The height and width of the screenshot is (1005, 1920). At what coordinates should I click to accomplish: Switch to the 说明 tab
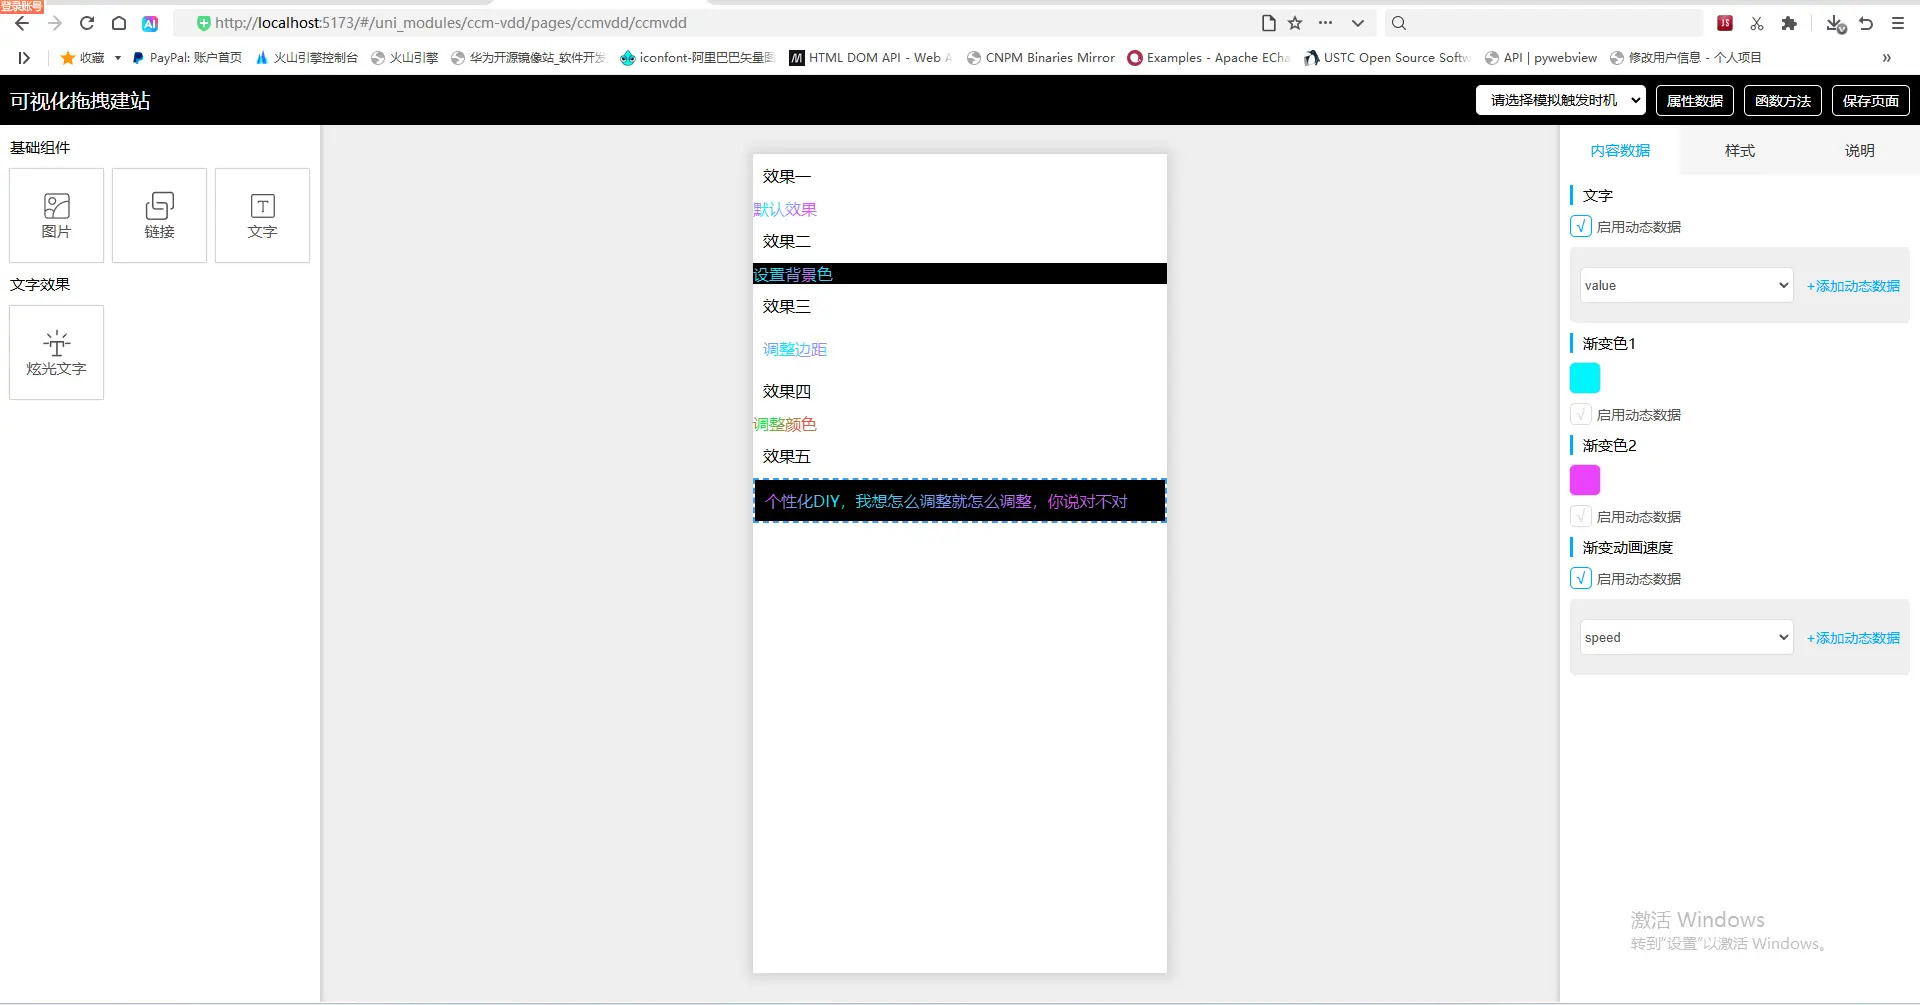click(x=1859, y=150)
